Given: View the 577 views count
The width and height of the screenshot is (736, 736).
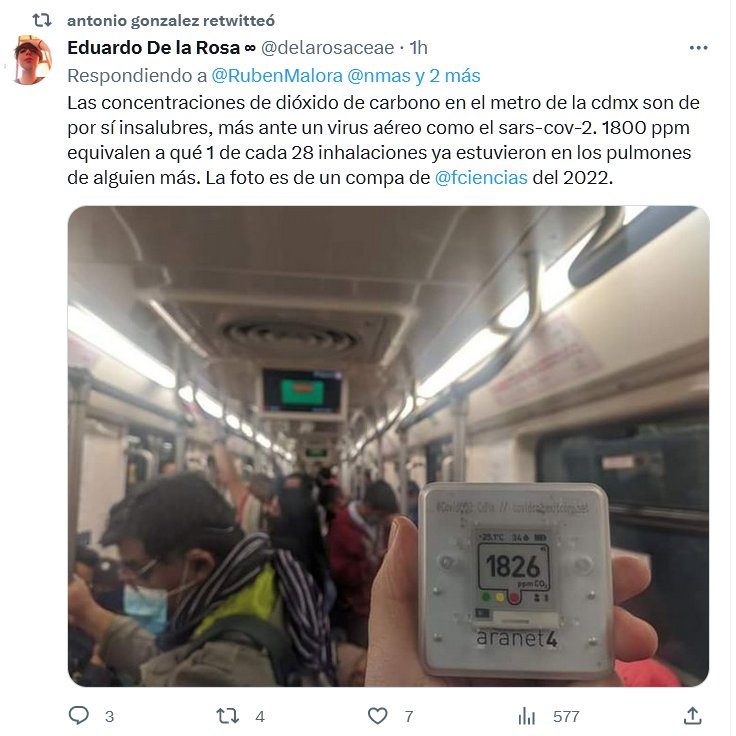Looking at the screenshot, I should click(x=566, y=716).
